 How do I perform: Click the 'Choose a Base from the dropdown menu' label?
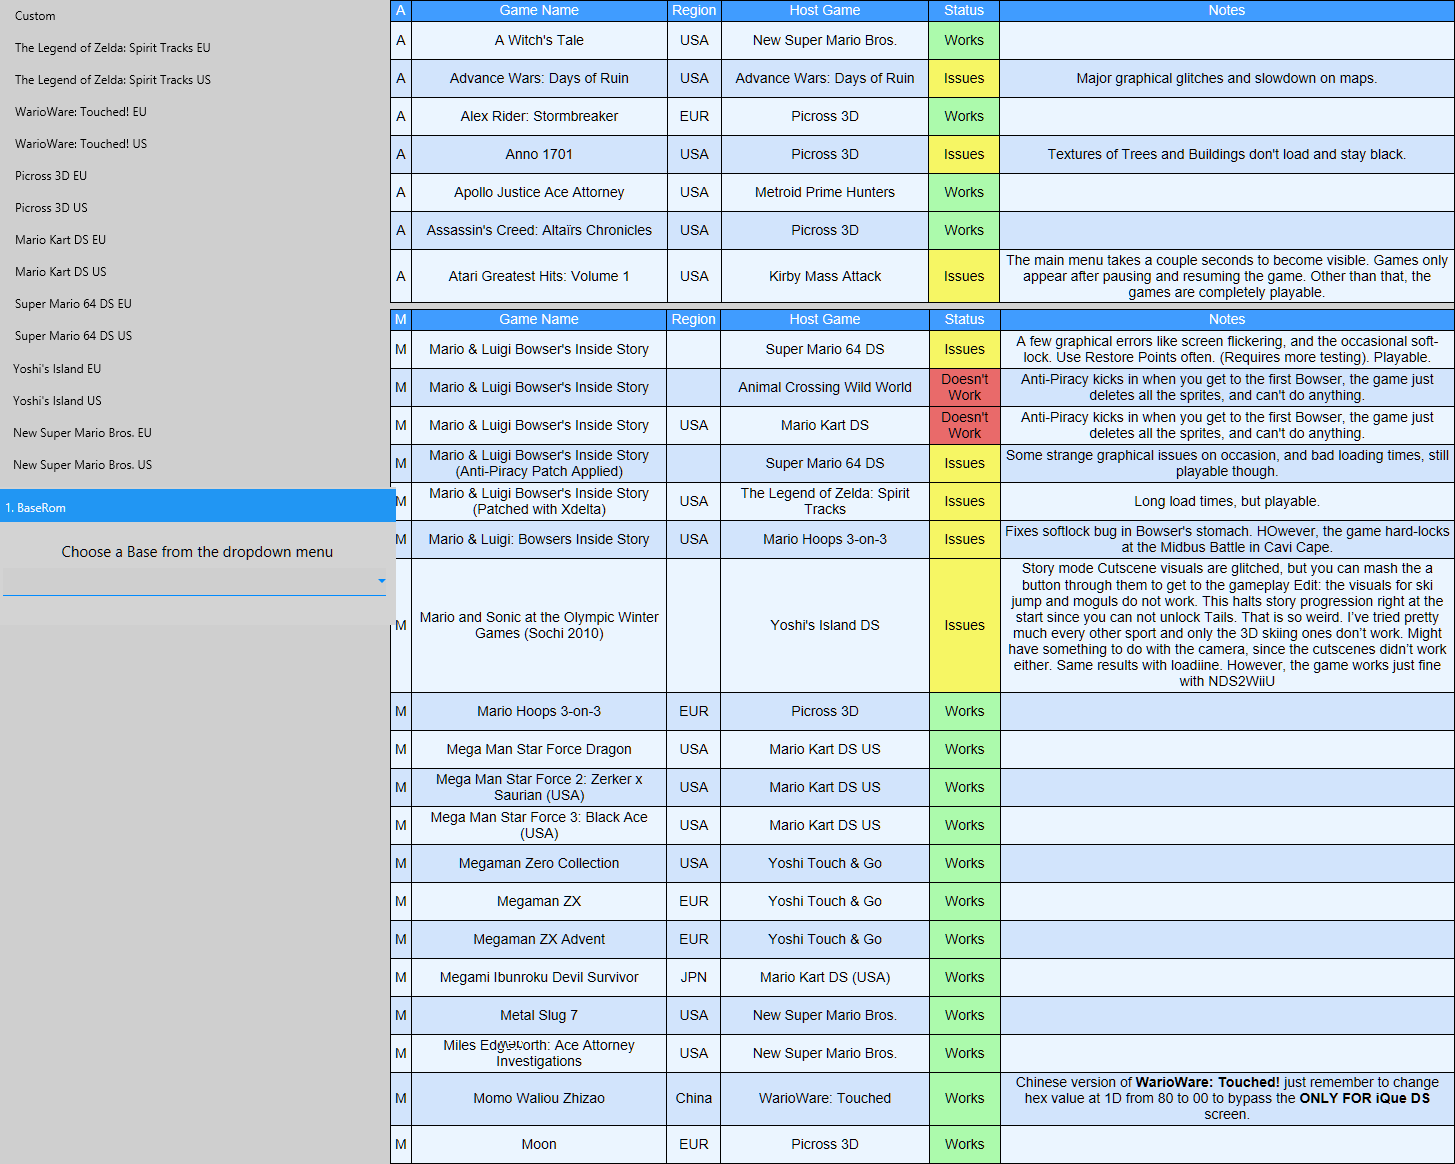click(x=197, y=552)
